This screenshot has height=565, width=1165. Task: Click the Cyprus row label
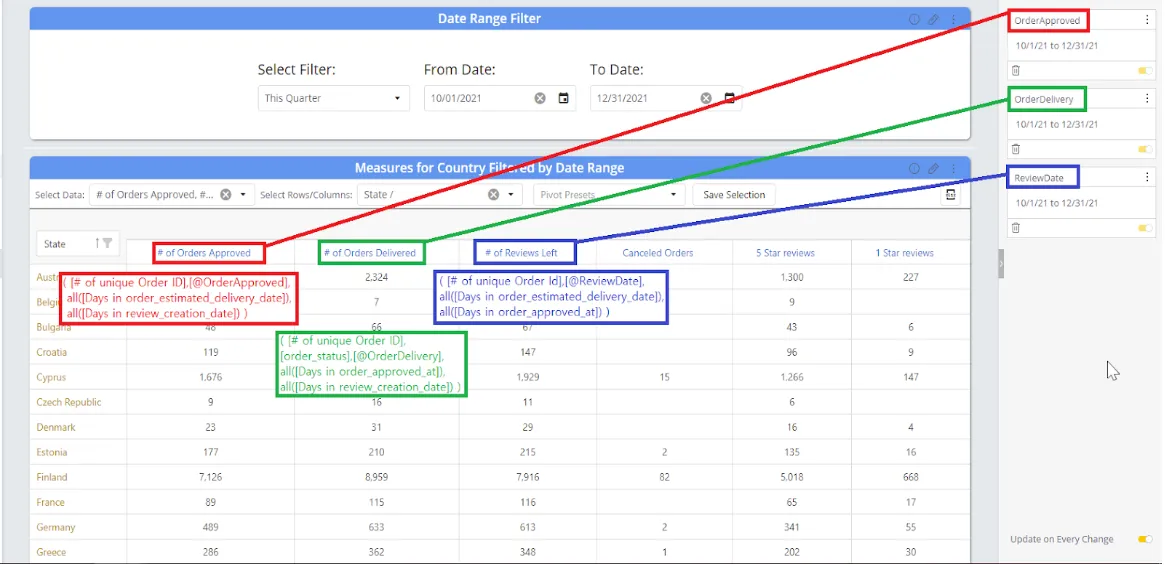click(51, 377)
